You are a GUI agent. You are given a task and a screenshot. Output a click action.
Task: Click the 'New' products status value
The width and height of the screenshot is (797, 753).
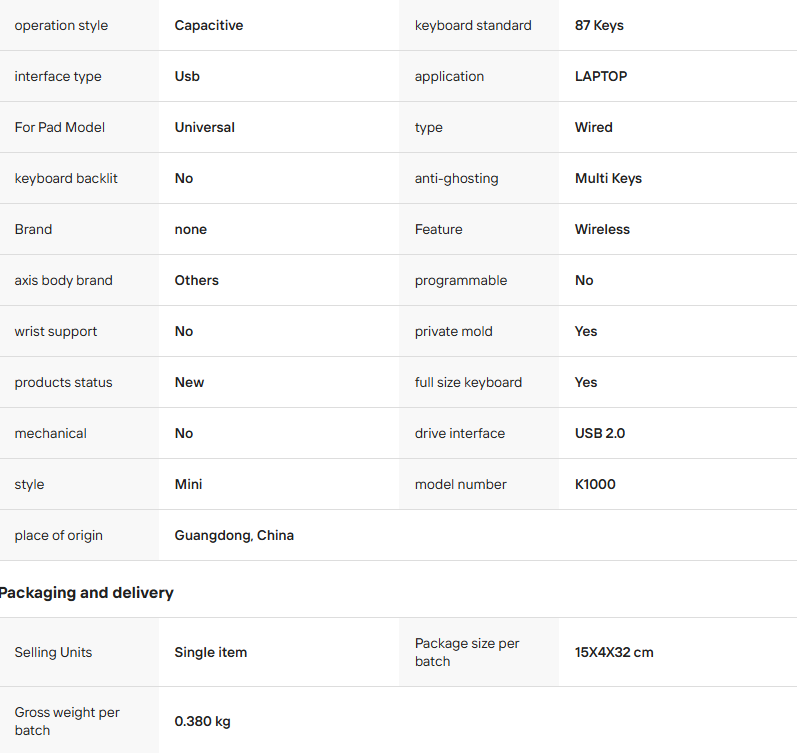click(189, 382)
